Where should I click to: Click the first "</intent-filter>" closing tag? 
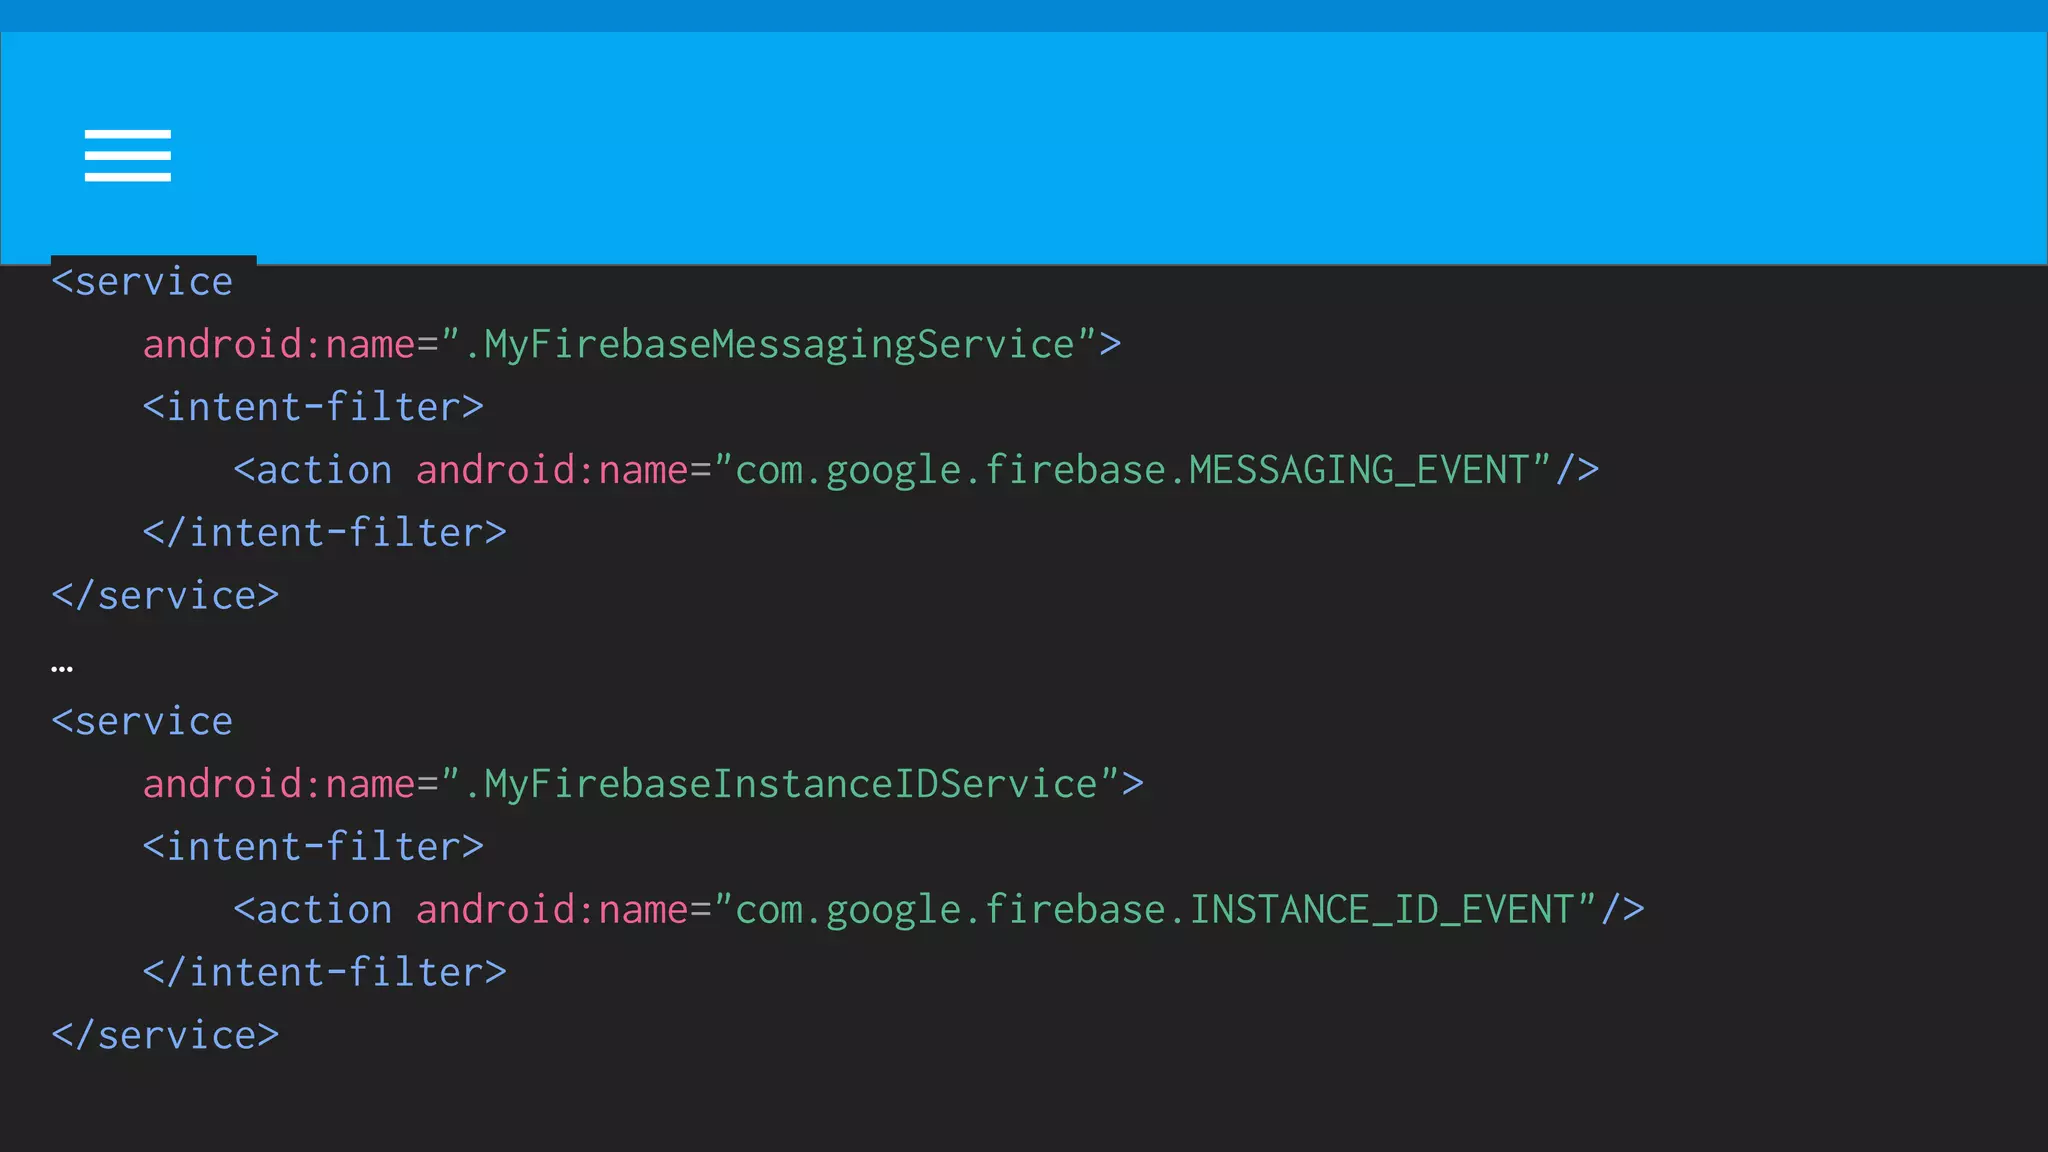325,533
